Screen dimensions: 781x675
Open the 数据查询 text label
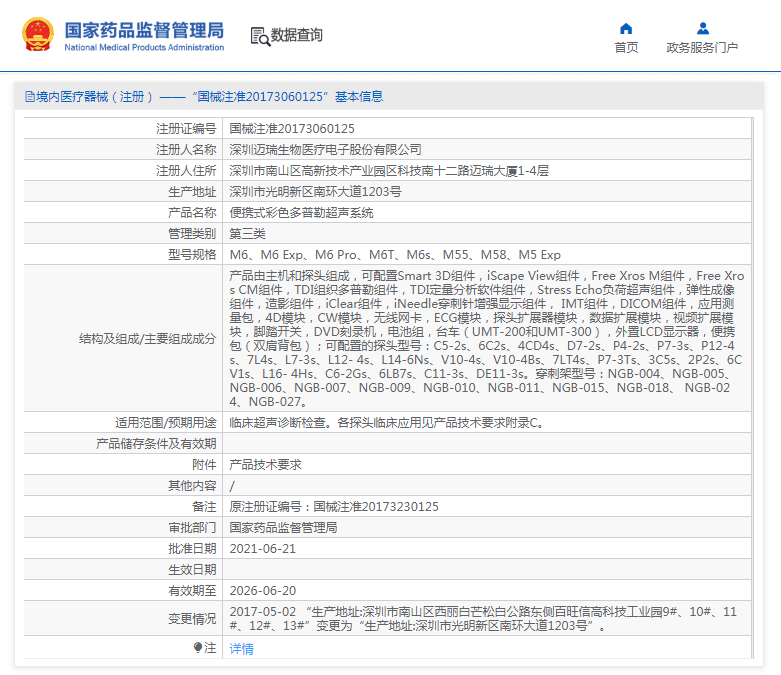[x=297, y=35]
